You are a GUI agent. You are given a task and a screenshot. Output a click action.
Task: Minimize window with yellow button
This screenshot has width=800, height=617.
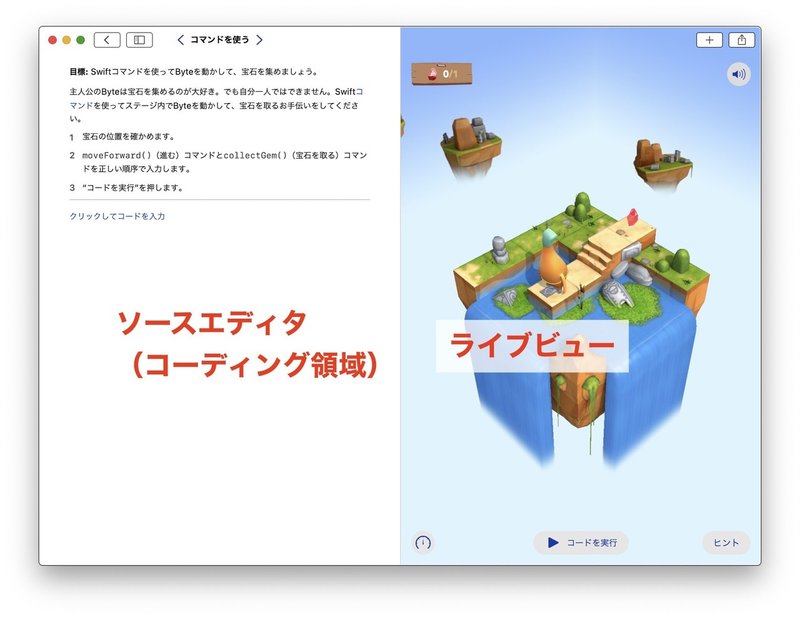point(66,40)
